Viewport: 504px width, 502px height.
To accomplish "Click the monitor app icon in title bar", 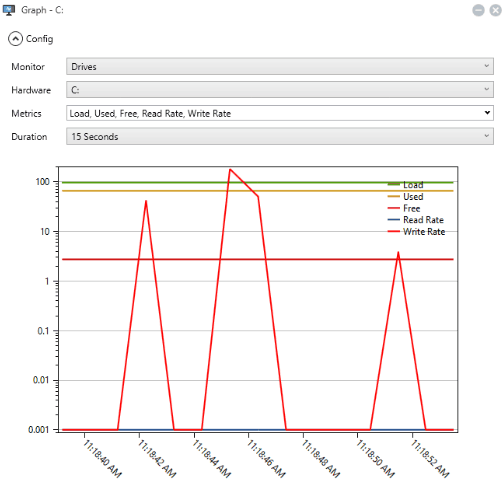I will (x=9, y=10).
